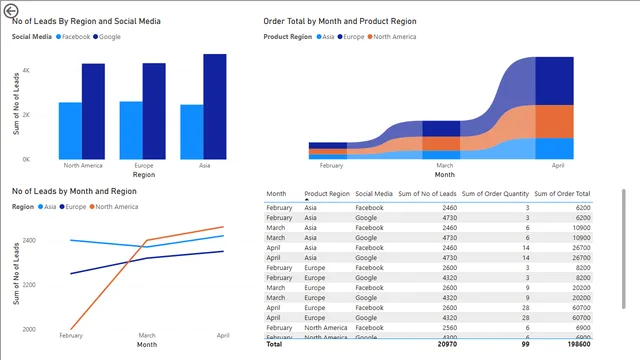Sort table by Sum of No of Leads header
This screenshot has height=360, width=640.
click(427, 194)
